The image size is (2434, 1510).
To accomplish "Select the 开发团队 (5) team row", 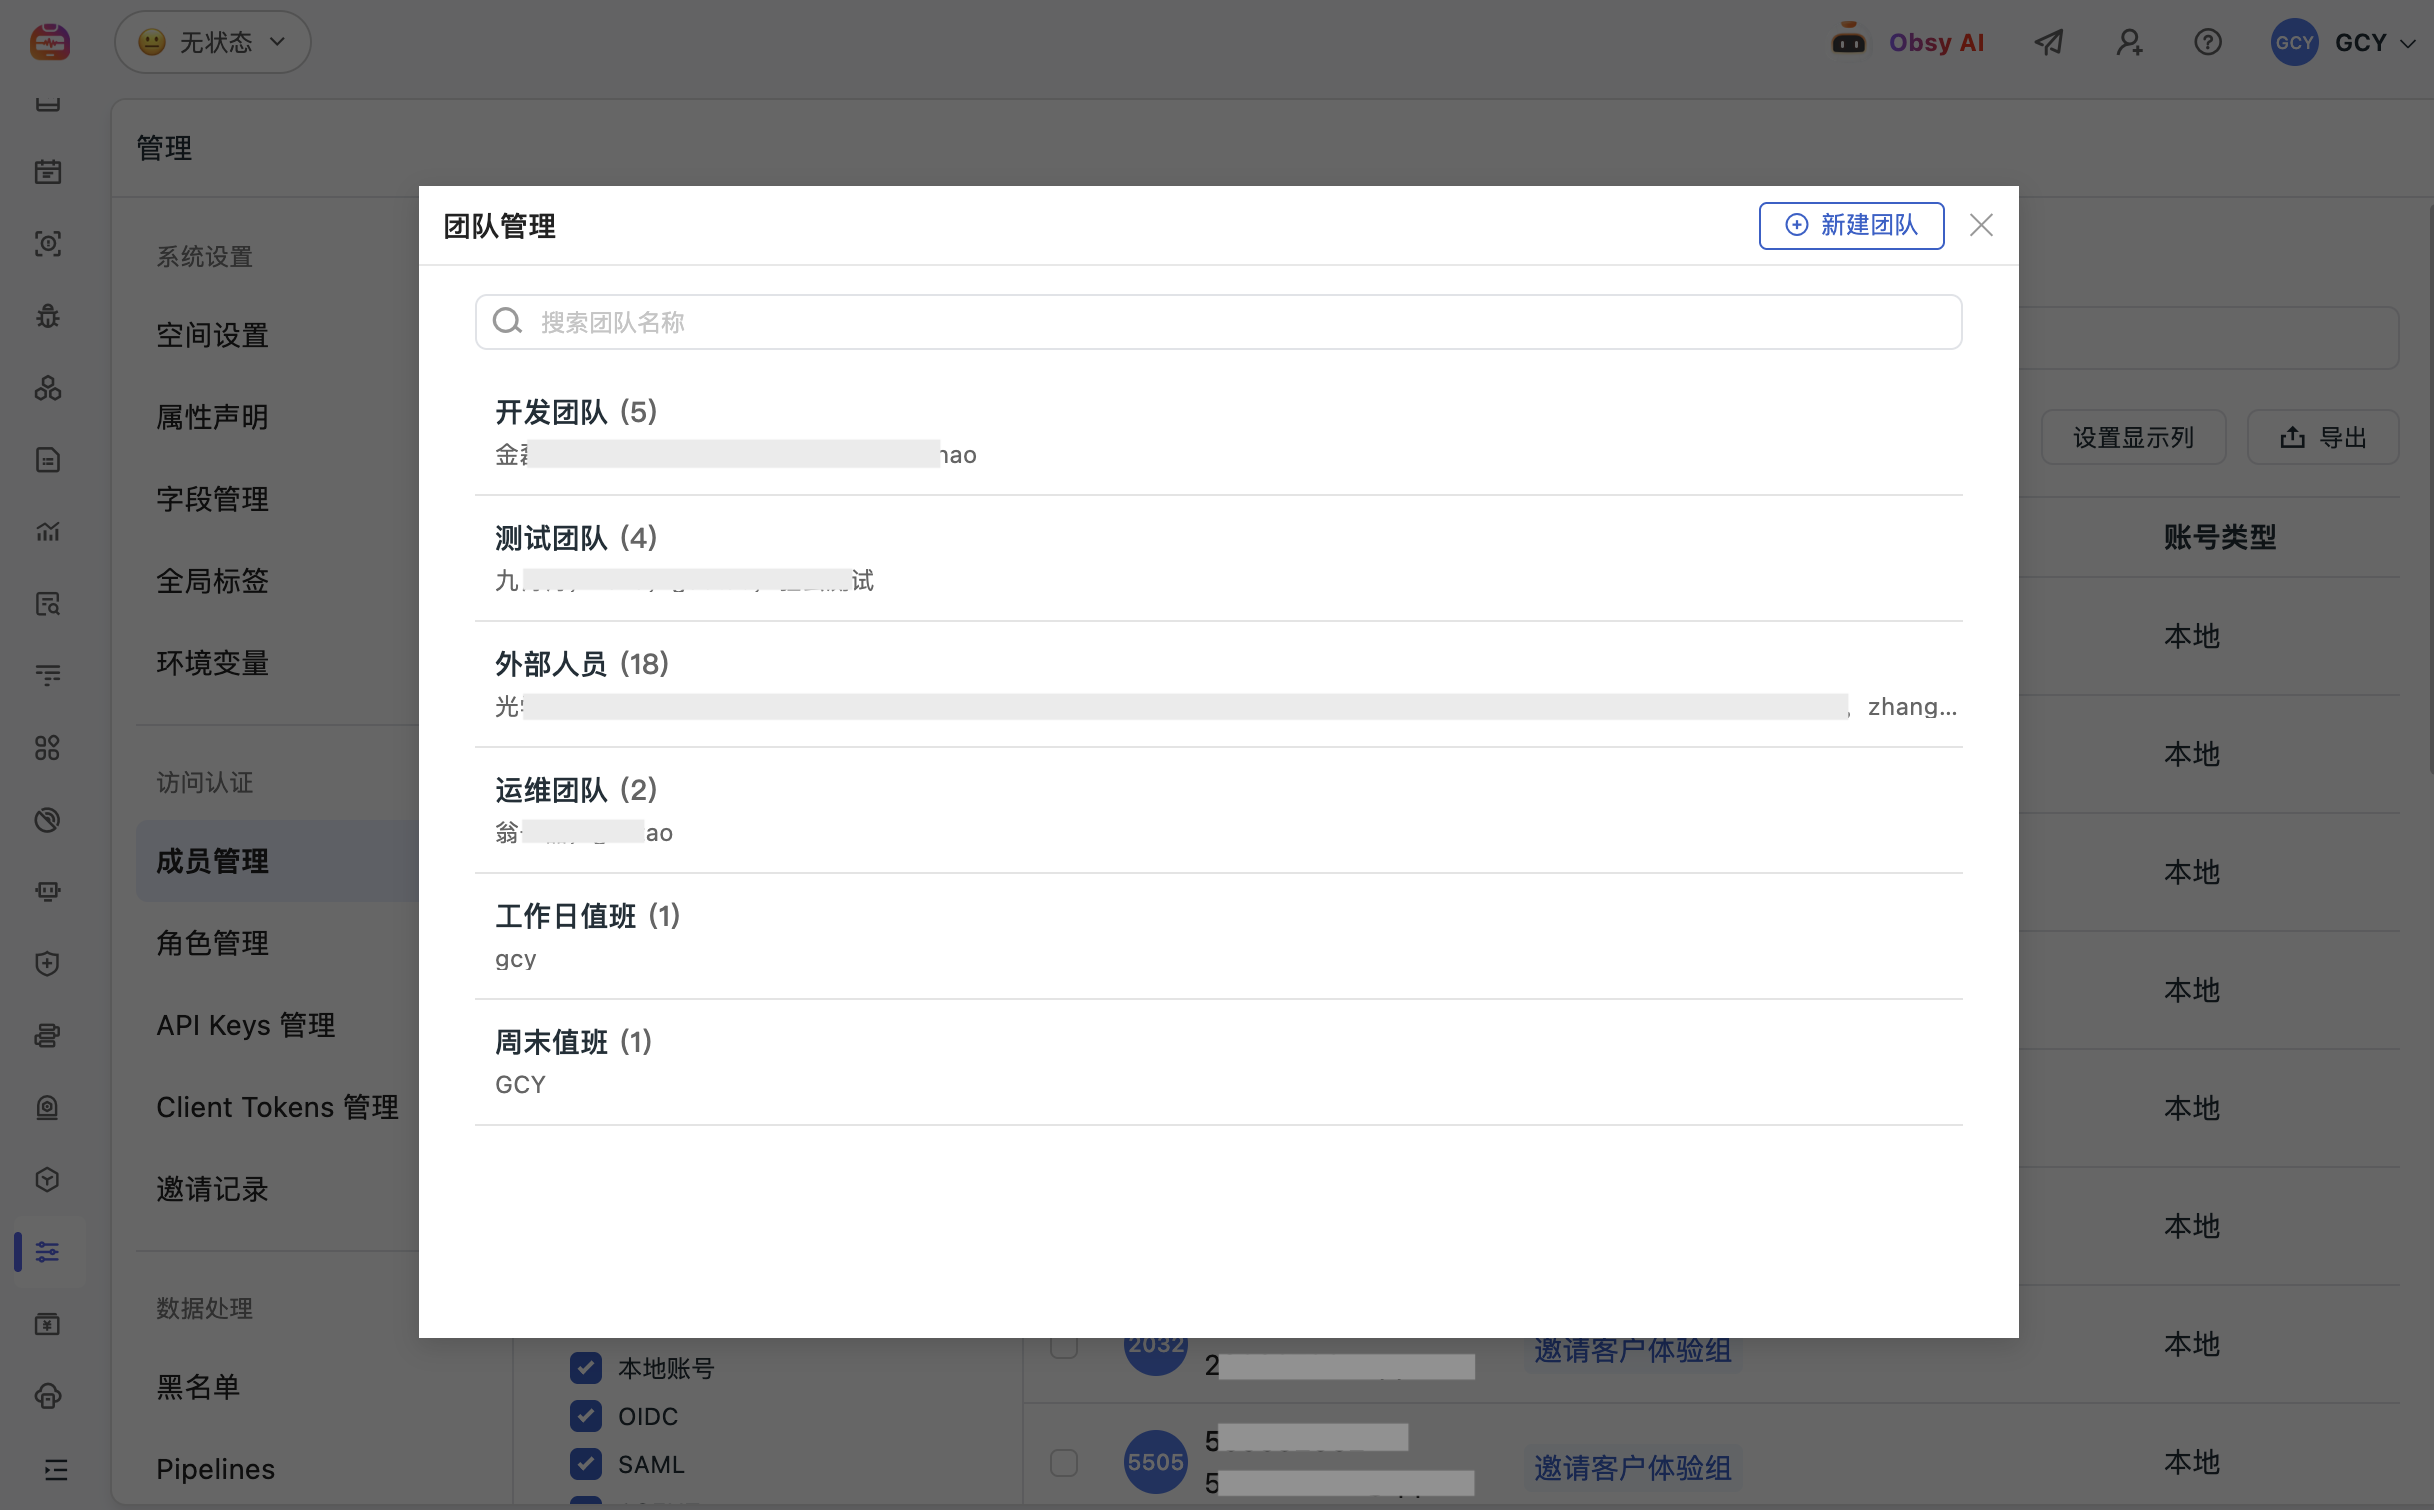I will point(1218,432).
